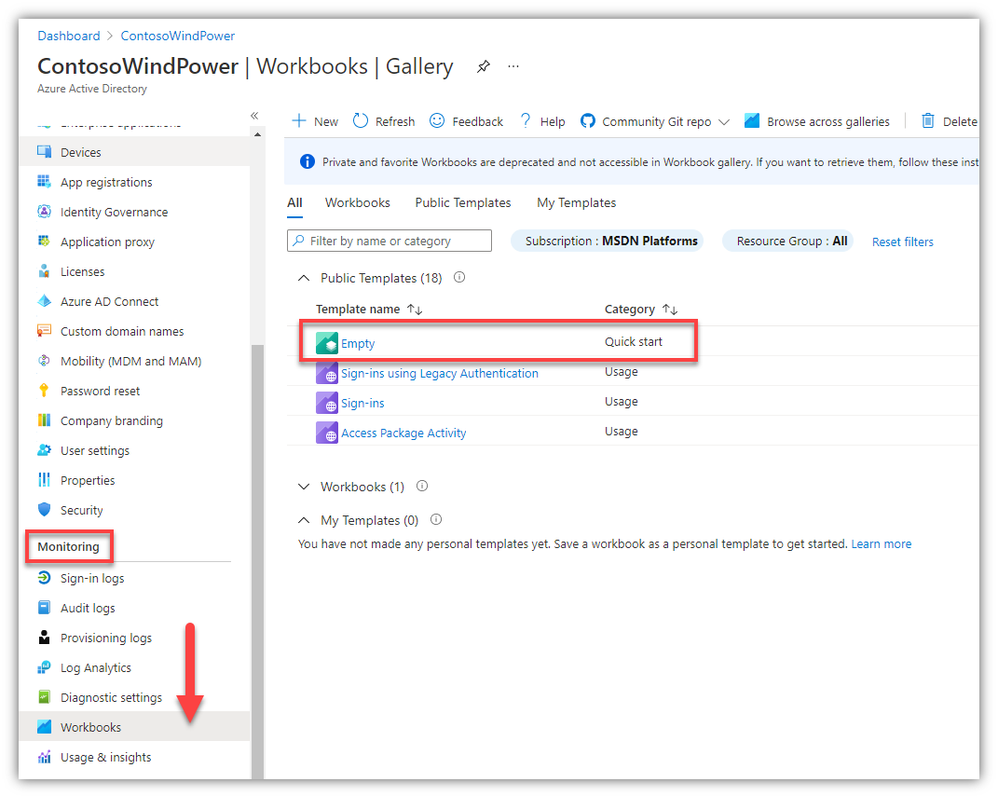Open Usage & insights in the sidebar

tap(134, 757)
